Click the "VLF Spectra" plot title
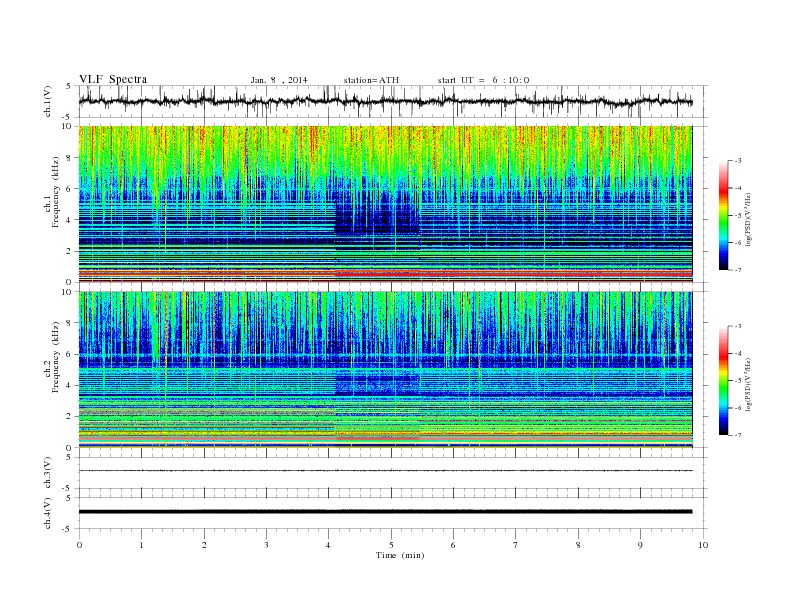The height and width of the screenshot is (612, 792). point(113,79)
